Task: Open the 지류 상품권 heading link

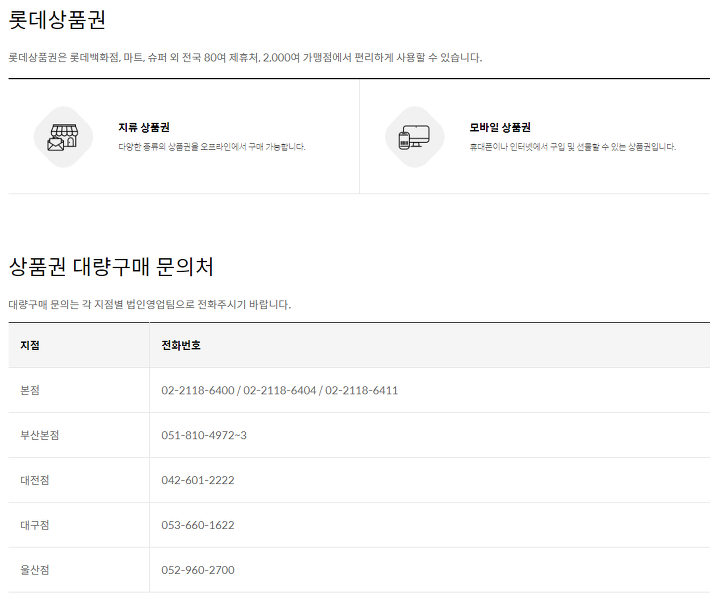Action: point(144,127)
